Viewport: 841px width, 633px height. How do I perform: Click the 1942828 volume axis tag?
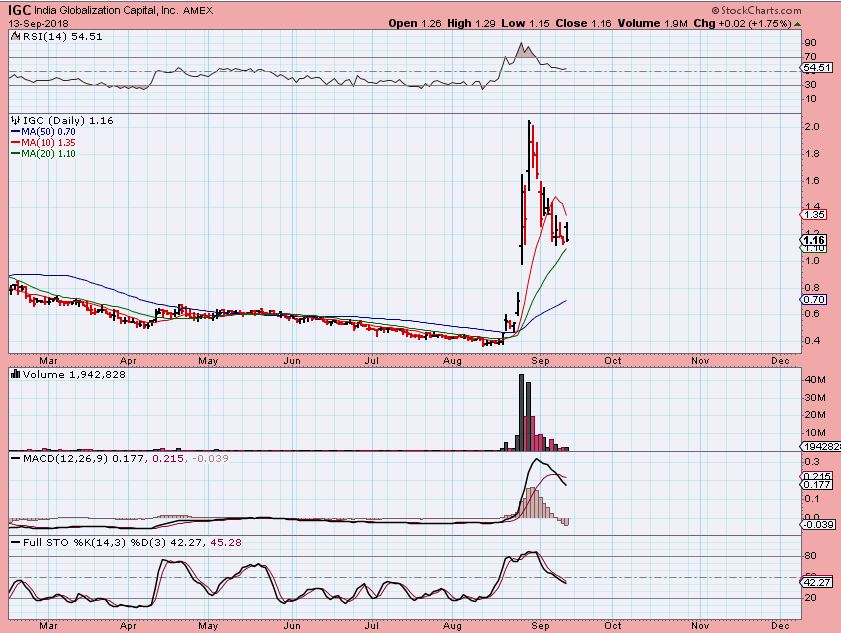[x=820, y=446]
